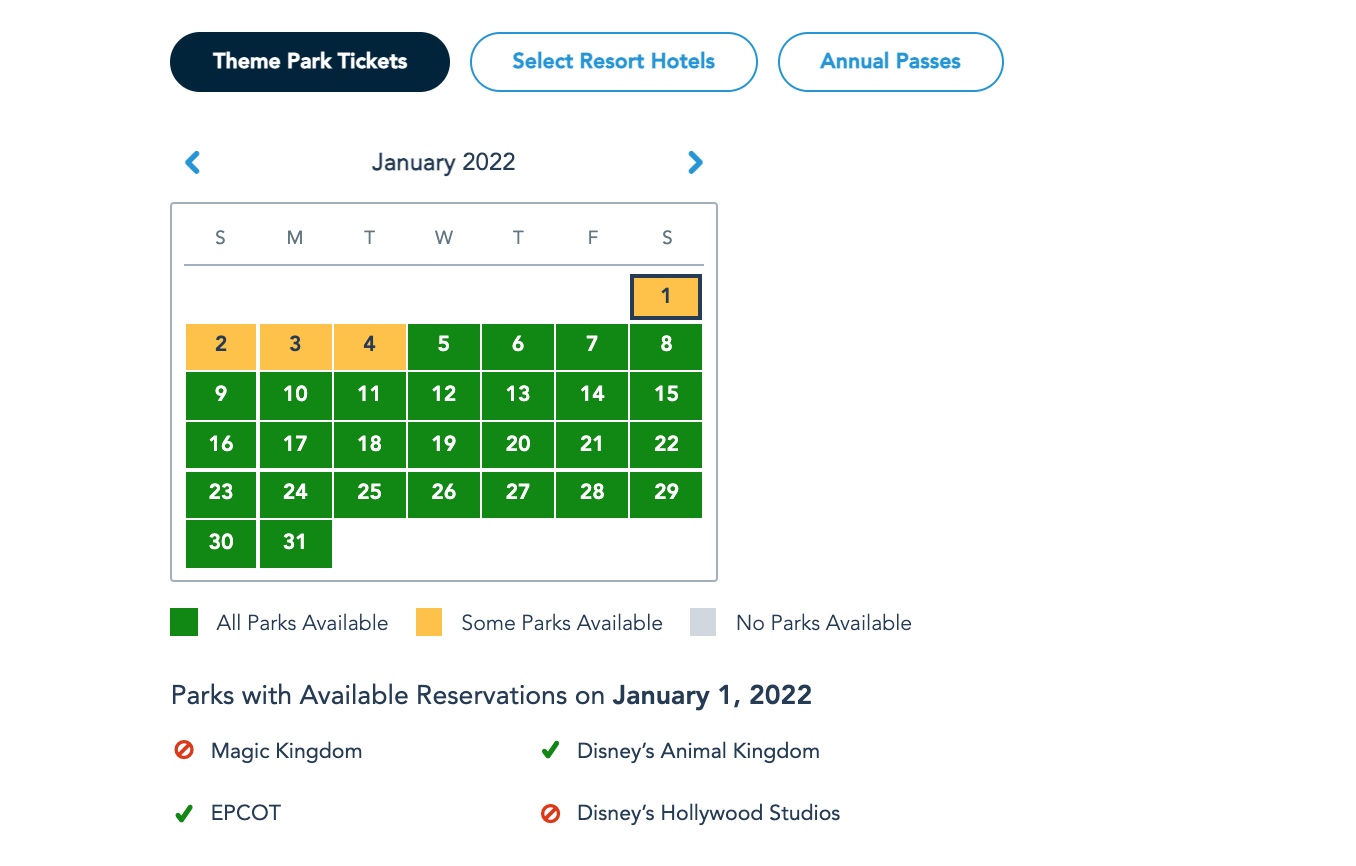Select January 1 on the calendar

coord(666,297)
